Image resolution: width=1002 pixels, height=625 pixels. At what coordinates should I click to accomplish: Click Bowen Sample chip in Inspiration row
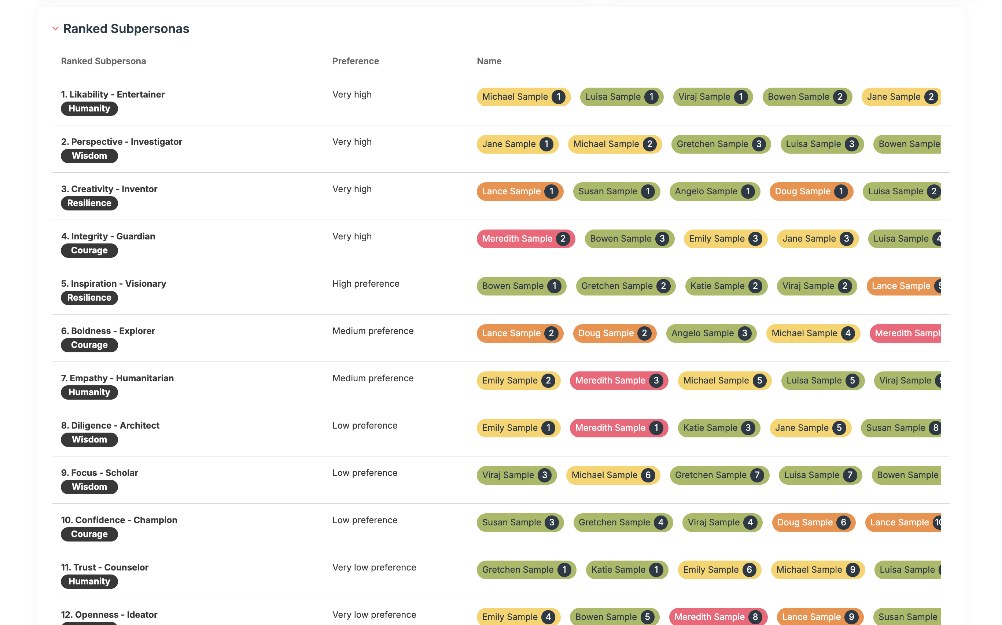(521, 286)
